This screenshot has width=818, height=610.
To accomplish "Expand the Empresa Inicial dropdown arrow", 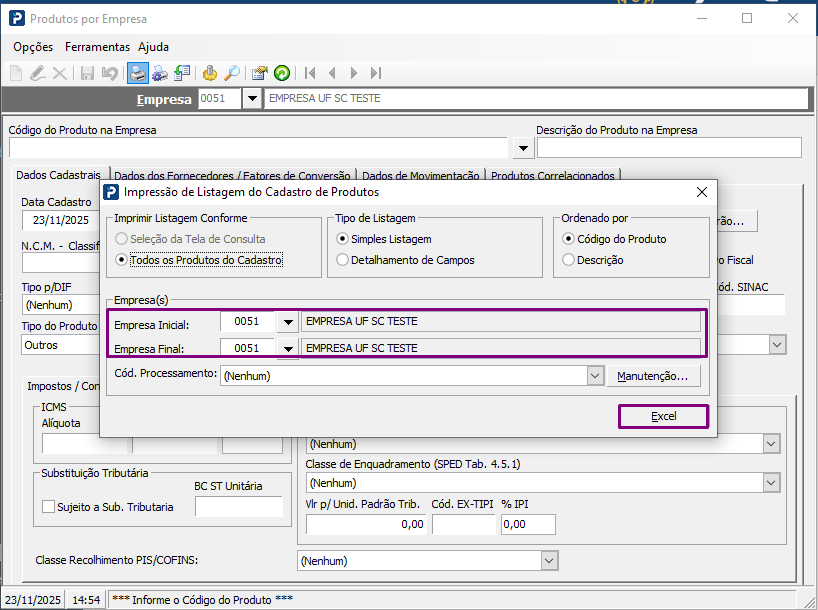I will point(288,322).
